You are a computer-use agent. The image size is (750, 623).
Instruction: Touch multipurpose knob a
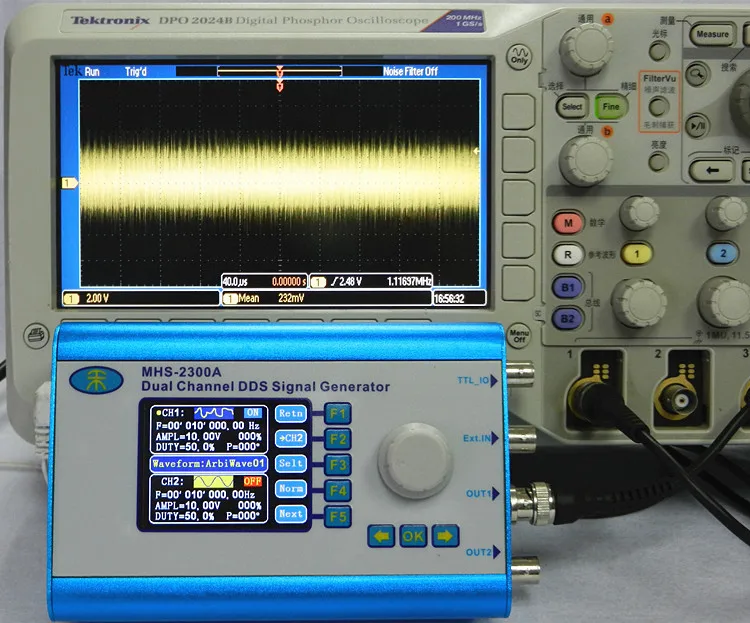tap(586, 50)
